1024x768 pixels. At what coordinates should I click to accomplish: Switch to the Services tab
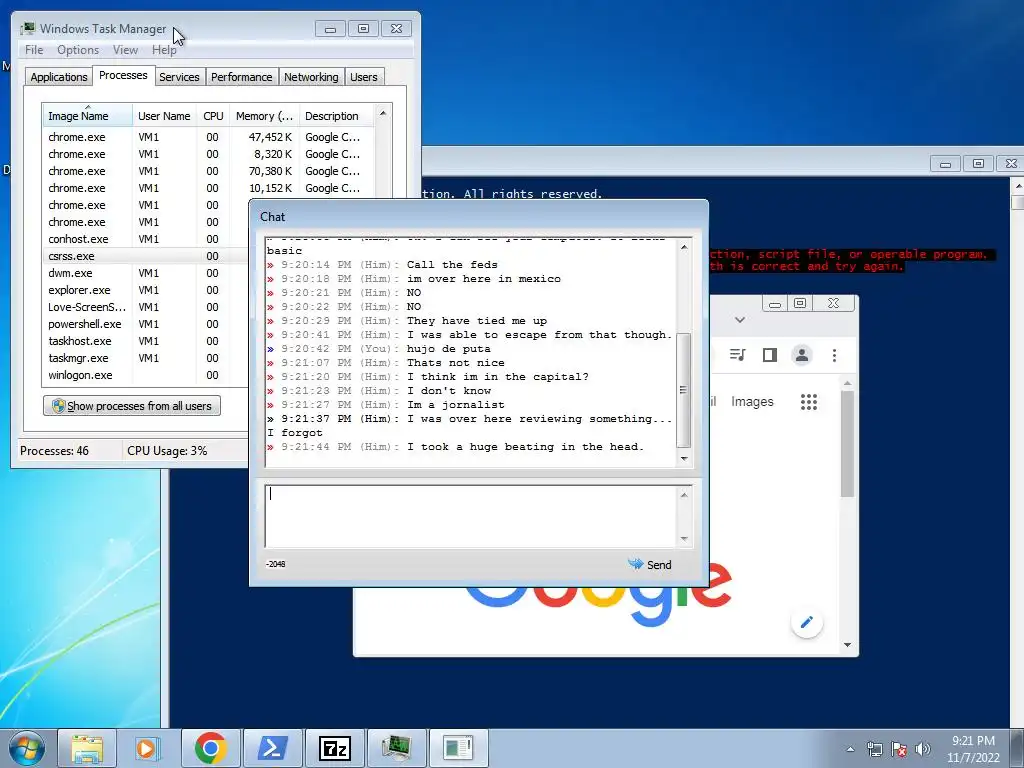179,76
